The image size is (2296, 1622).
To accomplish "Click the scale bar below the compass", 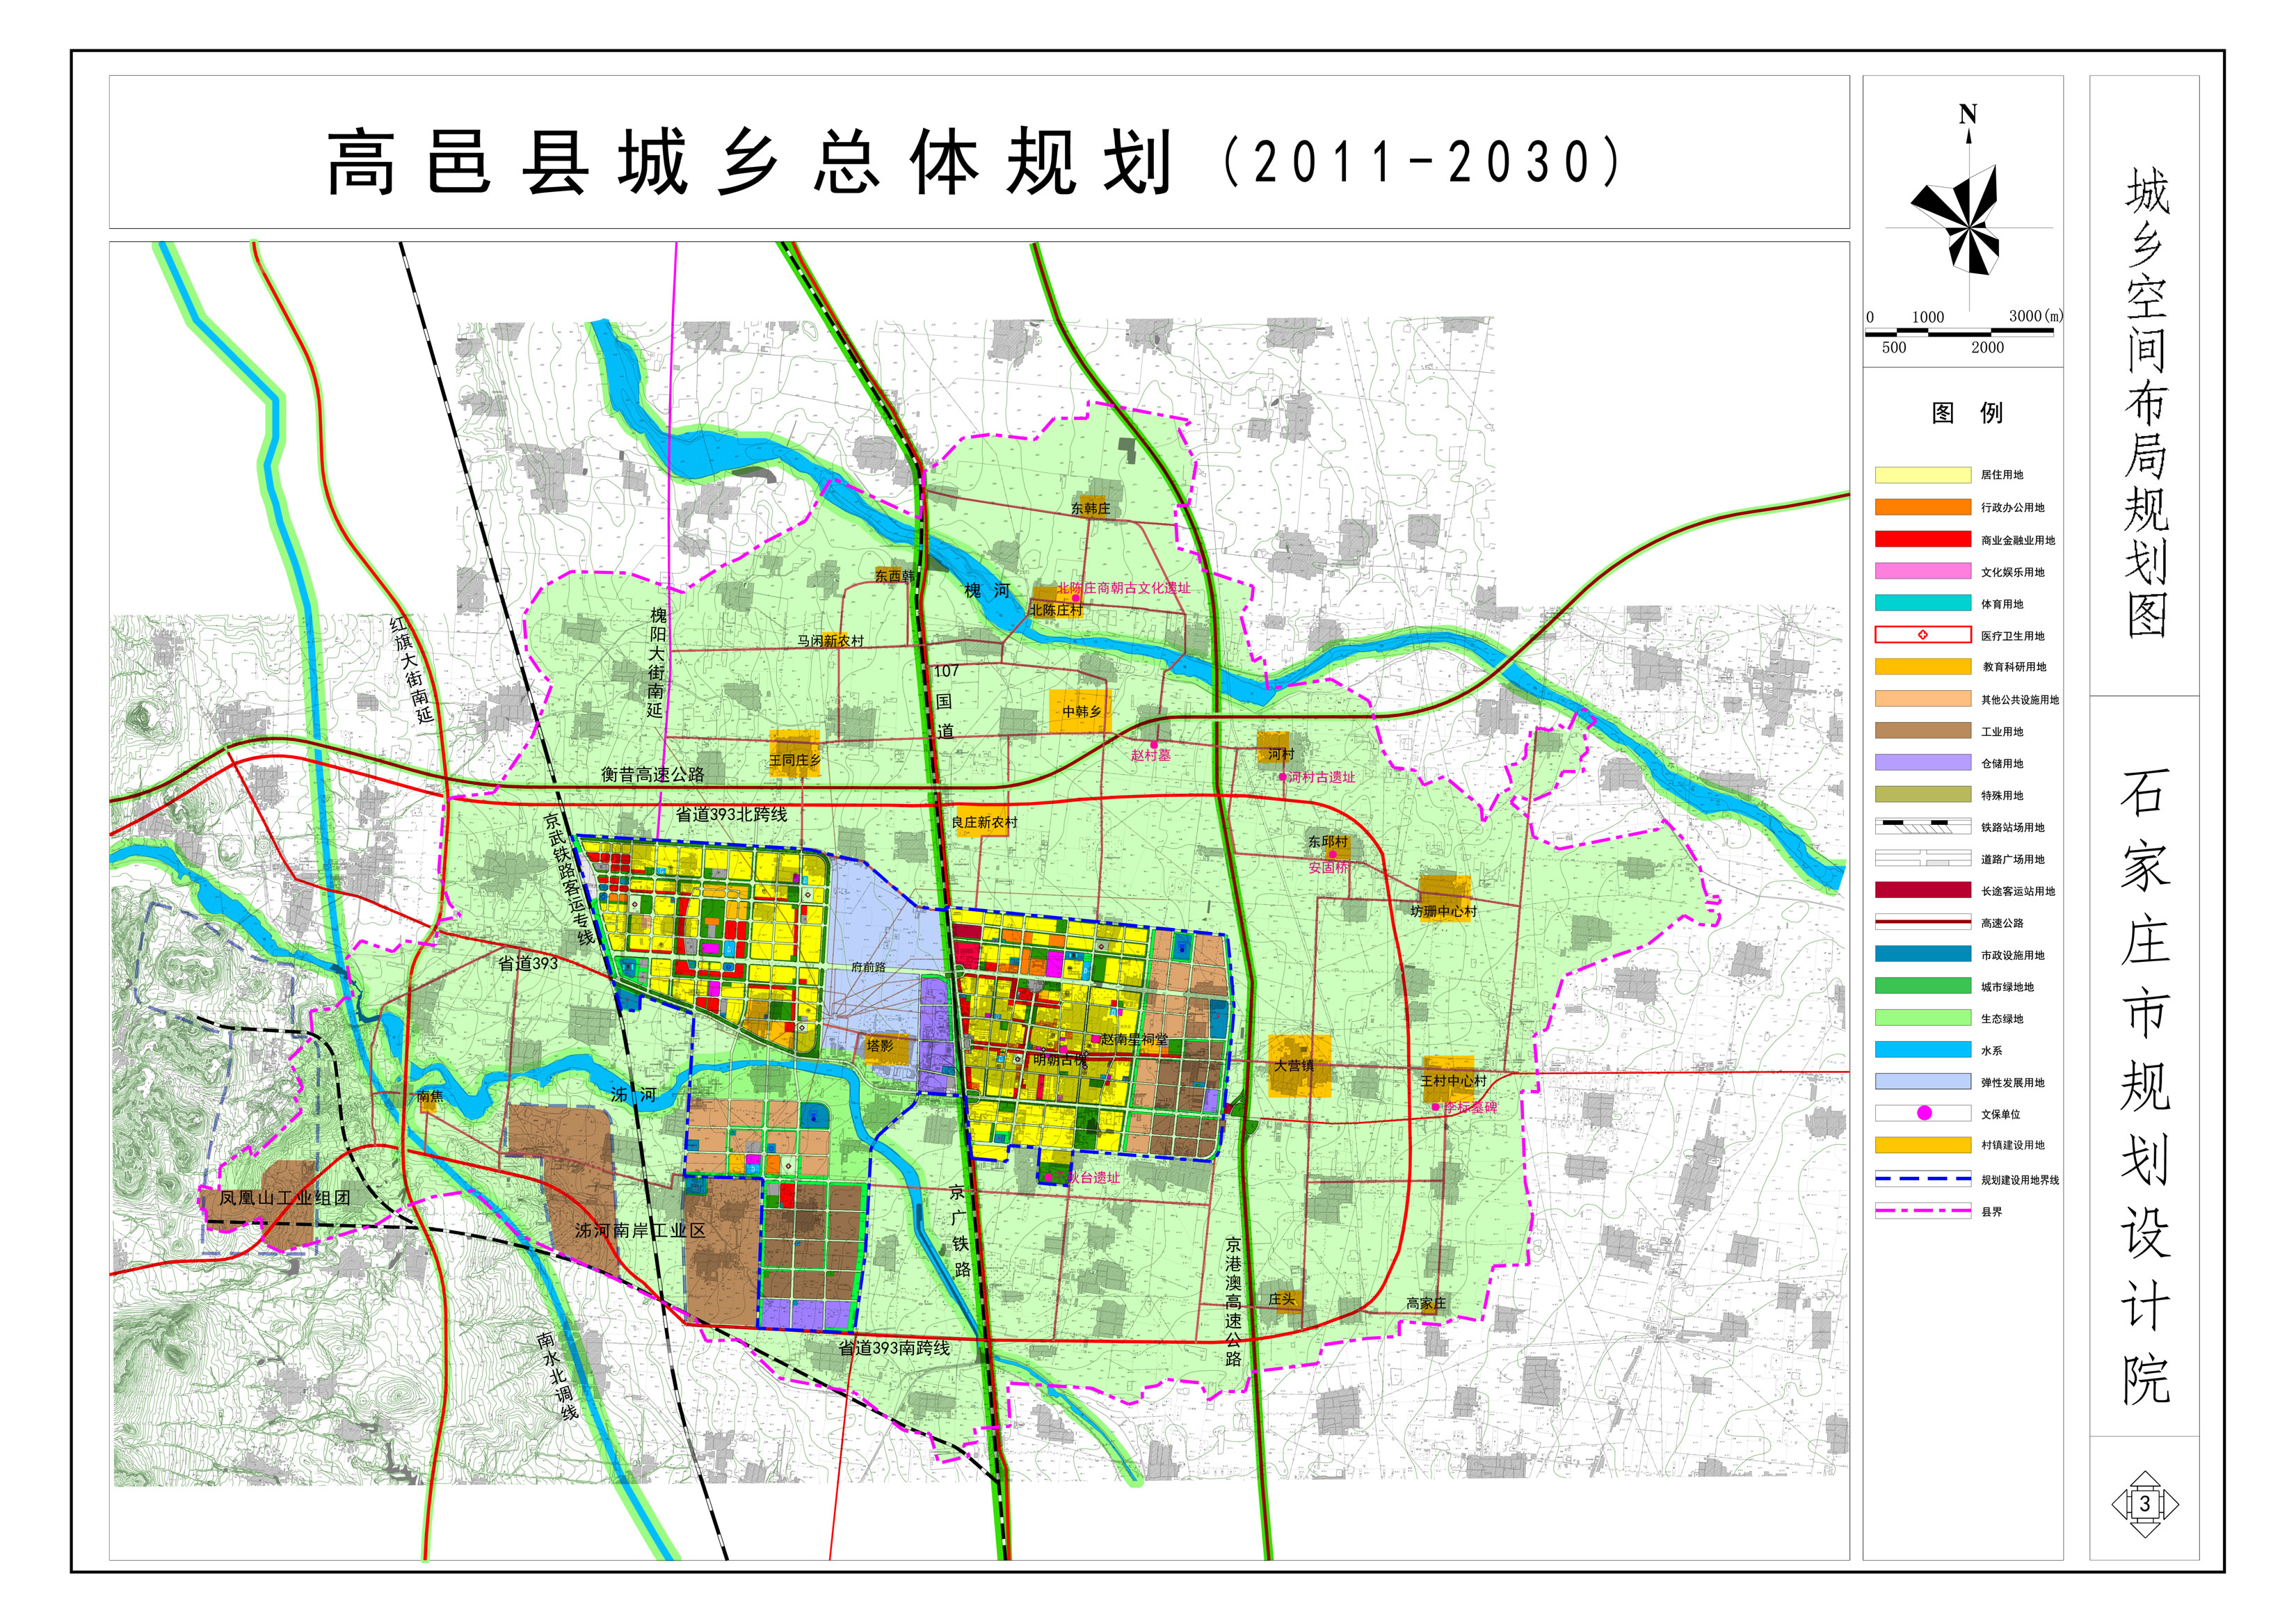I will coord(1959,332).
